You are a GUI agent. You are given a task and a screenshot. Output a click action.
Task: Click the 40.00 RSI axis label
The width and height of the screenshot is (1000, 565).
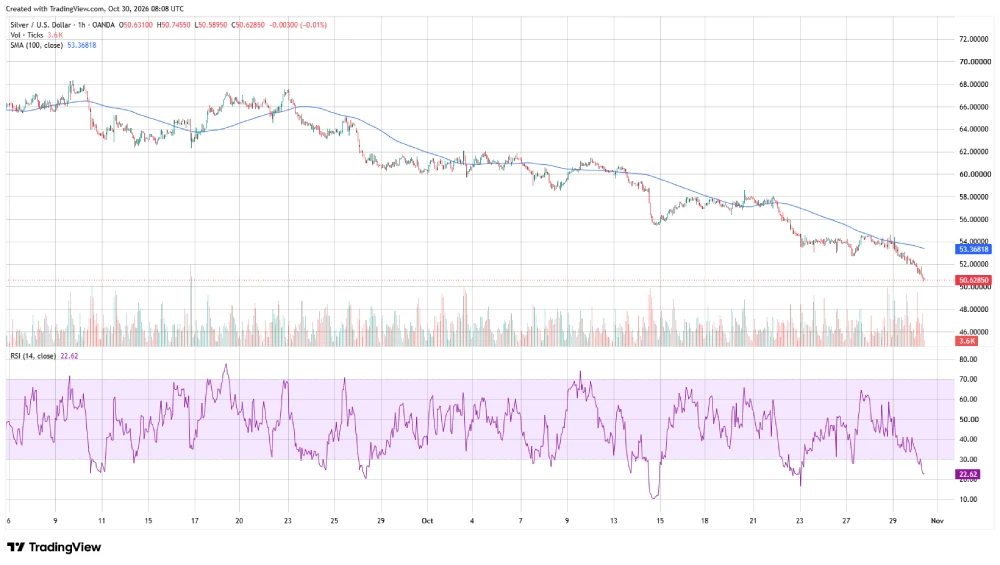968,439
